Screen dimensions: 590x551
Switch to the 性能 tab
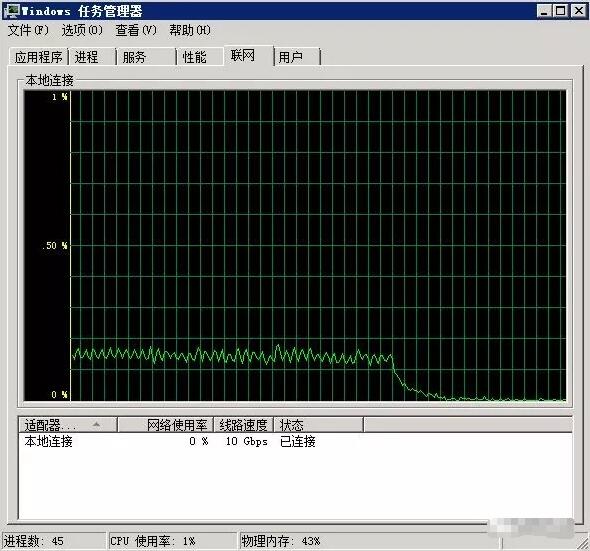[201, 57]
